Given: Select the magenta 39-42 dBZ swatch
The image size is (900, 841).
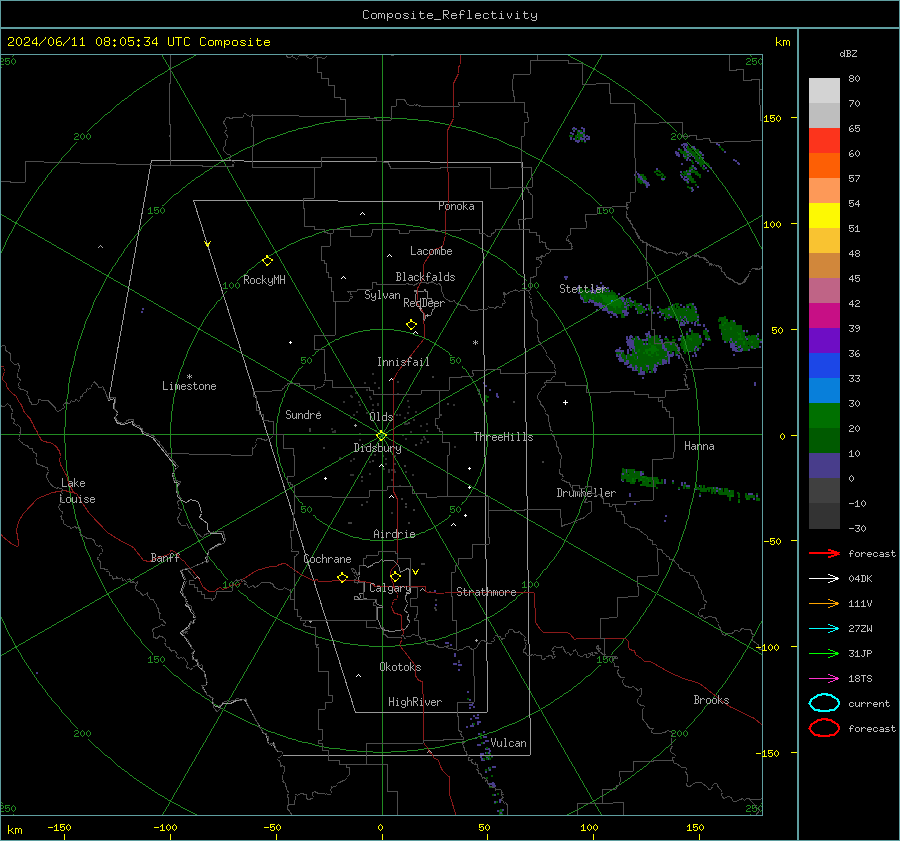Looking at the screenshot, I should click(824, 315).
